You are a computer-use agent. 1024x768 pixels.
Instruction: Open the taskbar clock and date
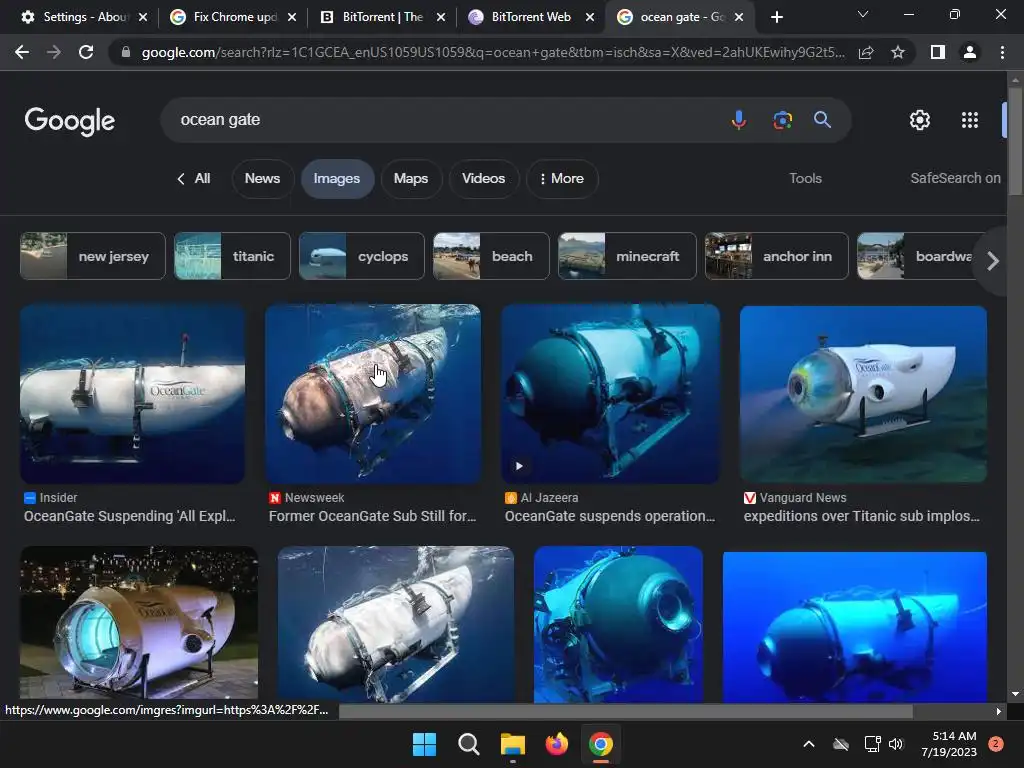point(951,744)
